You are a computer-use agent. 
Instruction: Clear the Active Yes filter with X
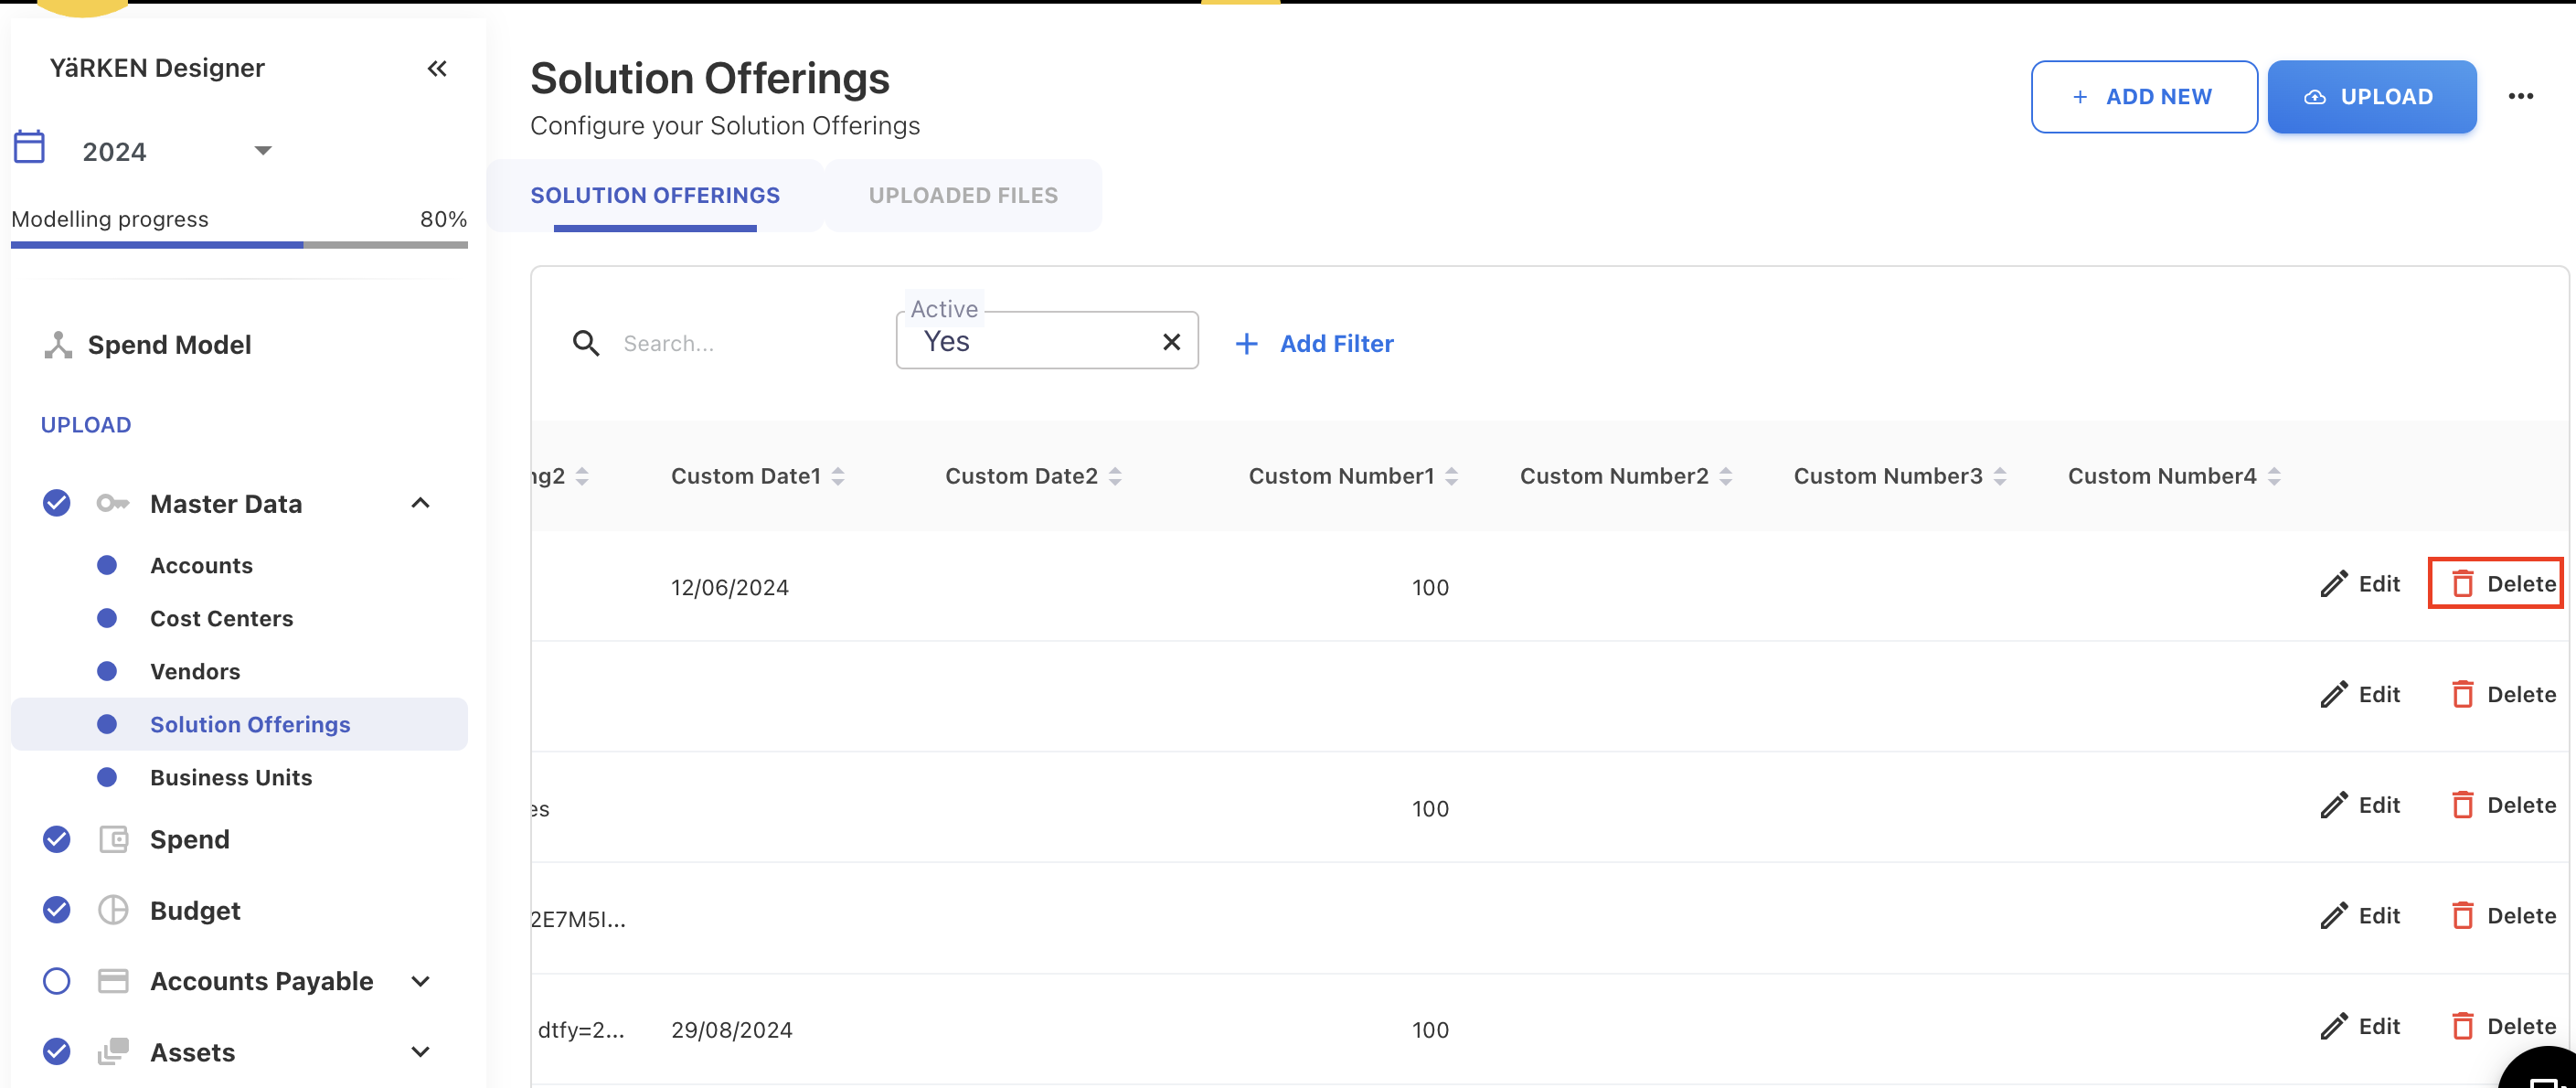(1171, 342)
